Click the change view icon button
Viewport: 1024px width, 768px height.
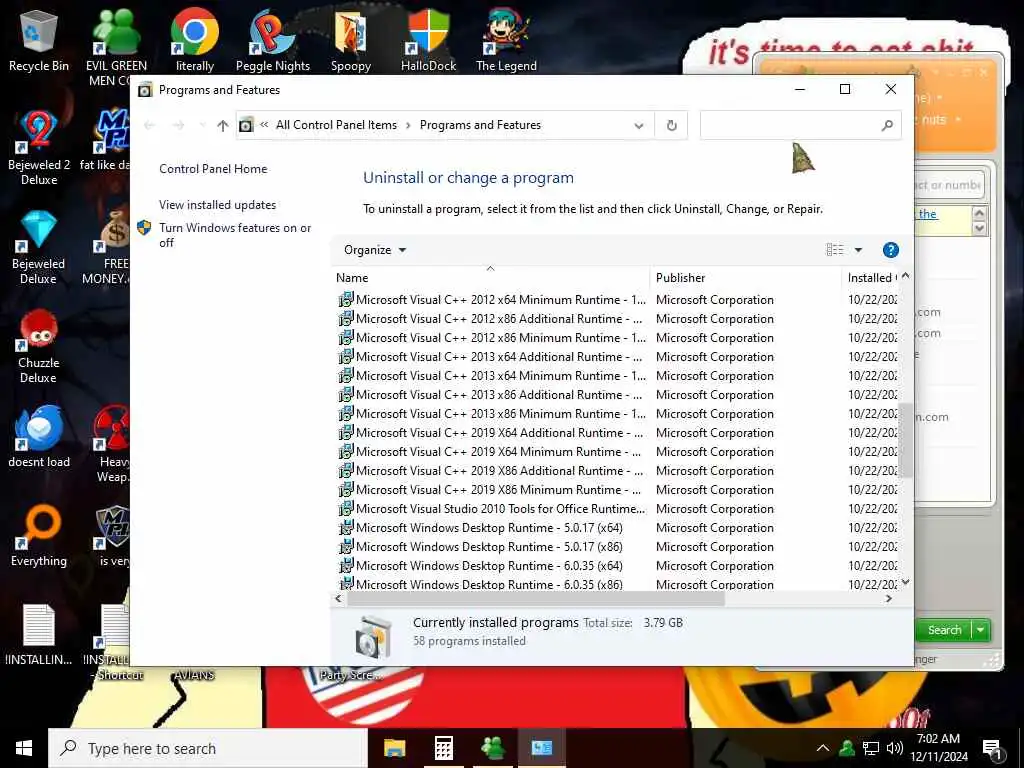click(x=835, y=250)
